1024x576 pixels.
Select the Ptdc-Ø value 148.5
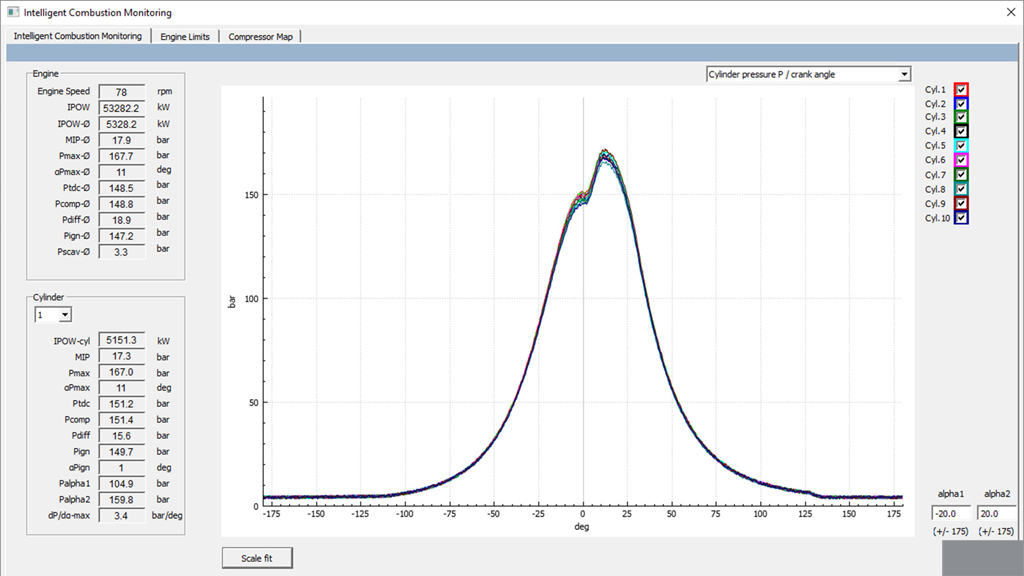pos(121,188)
